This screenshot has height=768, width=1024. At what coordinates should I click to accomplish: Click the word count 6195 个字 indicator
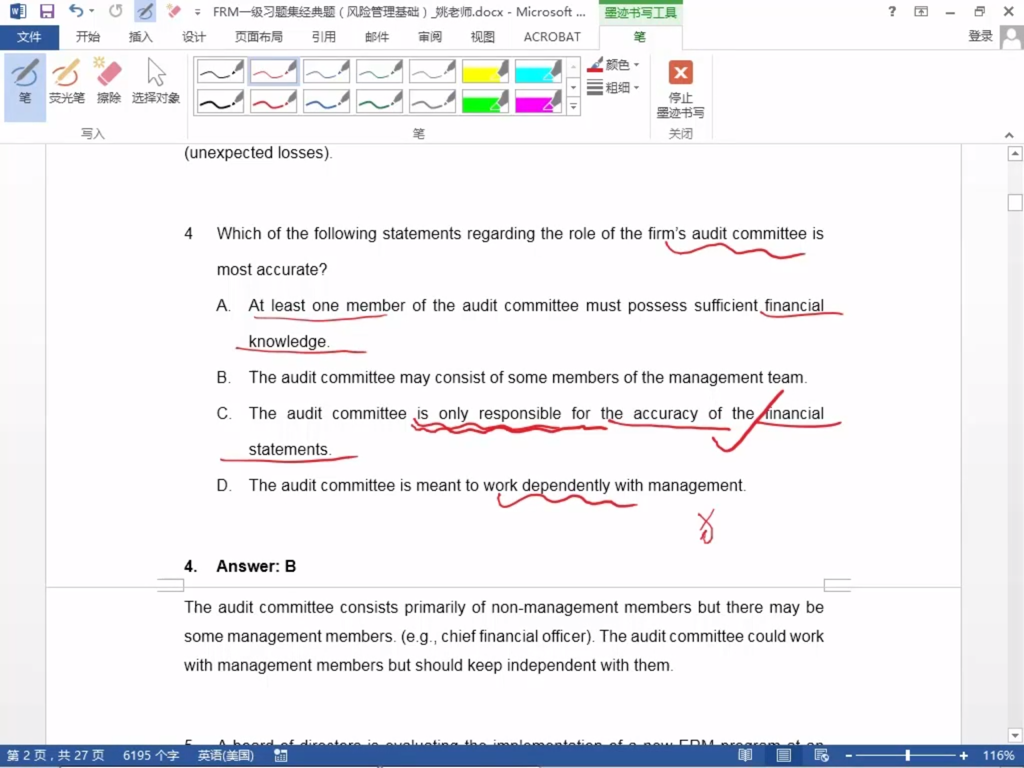[151, 756]
